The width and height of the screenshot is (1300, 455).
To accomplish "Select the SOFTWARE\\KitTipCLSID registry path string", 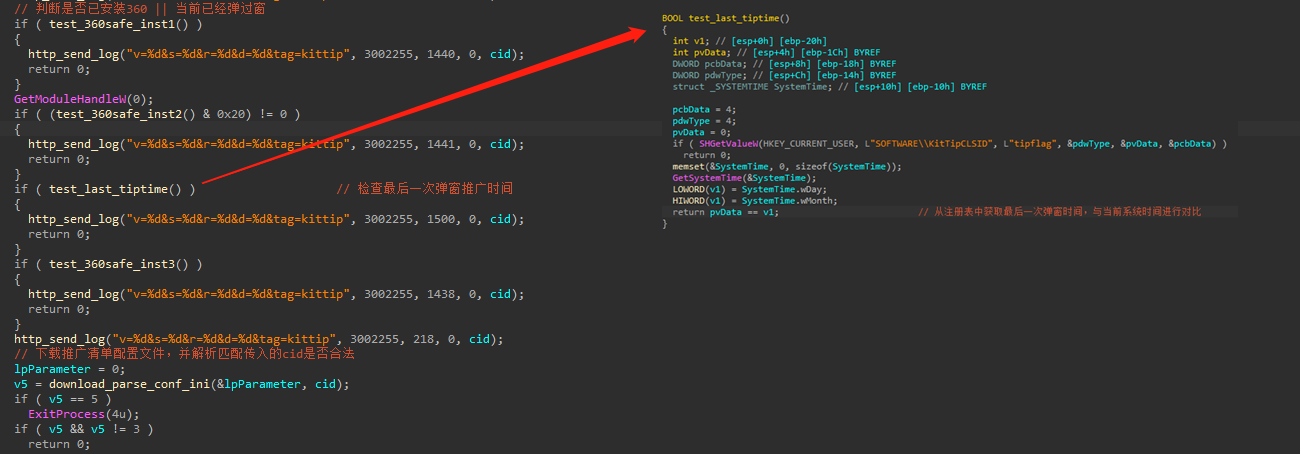I will (923, 144).
